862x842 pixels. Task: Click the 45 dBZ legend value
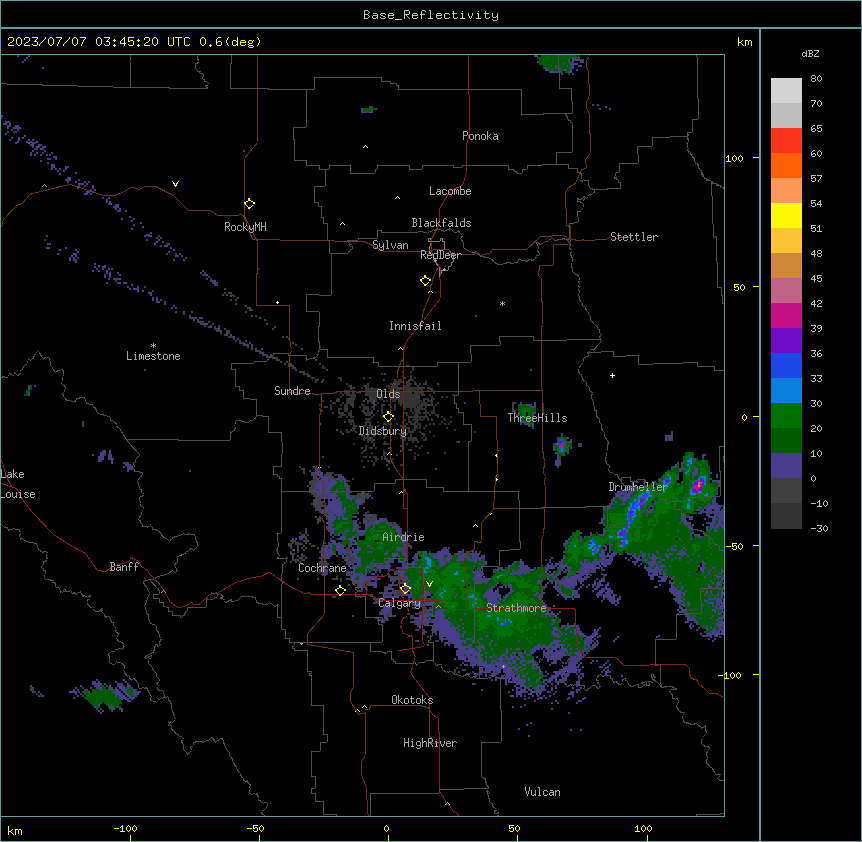[816, 278]
